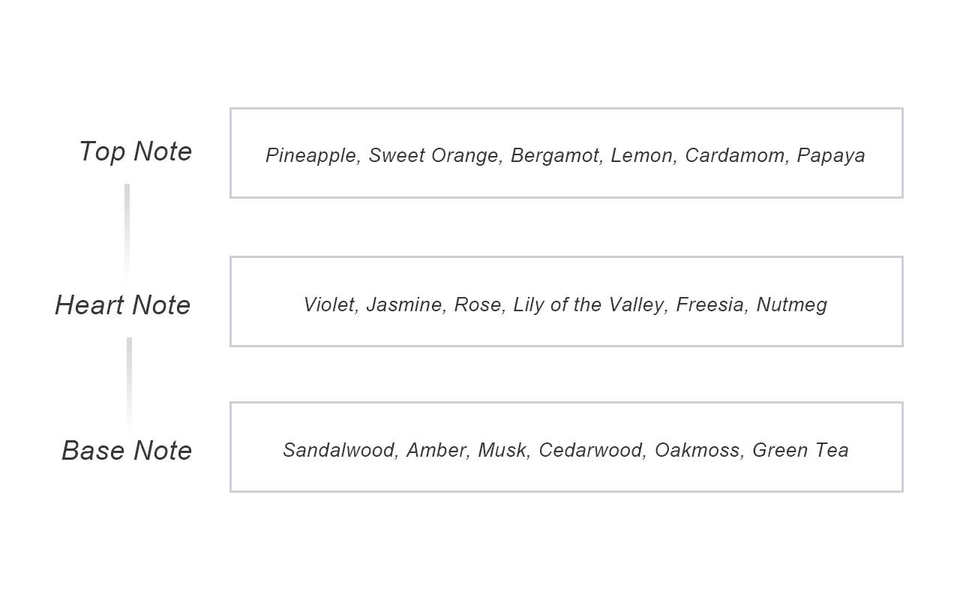Select Sweet Orange in the top note box

(x=433, y=156)
